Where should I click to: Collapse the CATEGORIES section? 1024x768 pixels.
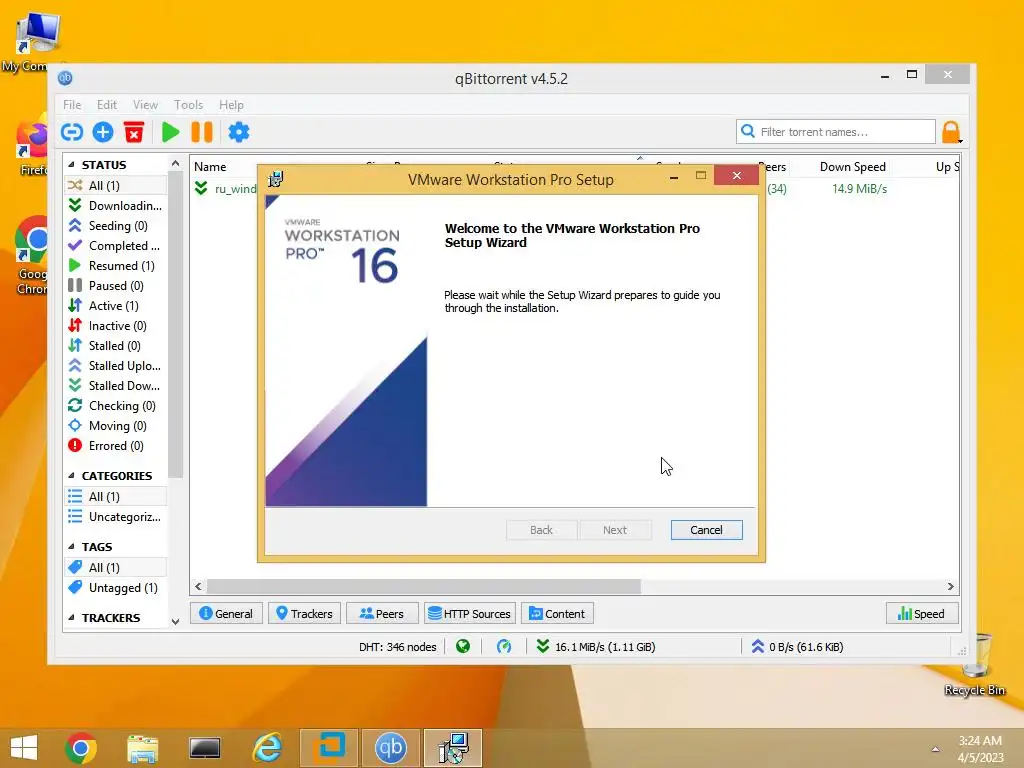71,475
